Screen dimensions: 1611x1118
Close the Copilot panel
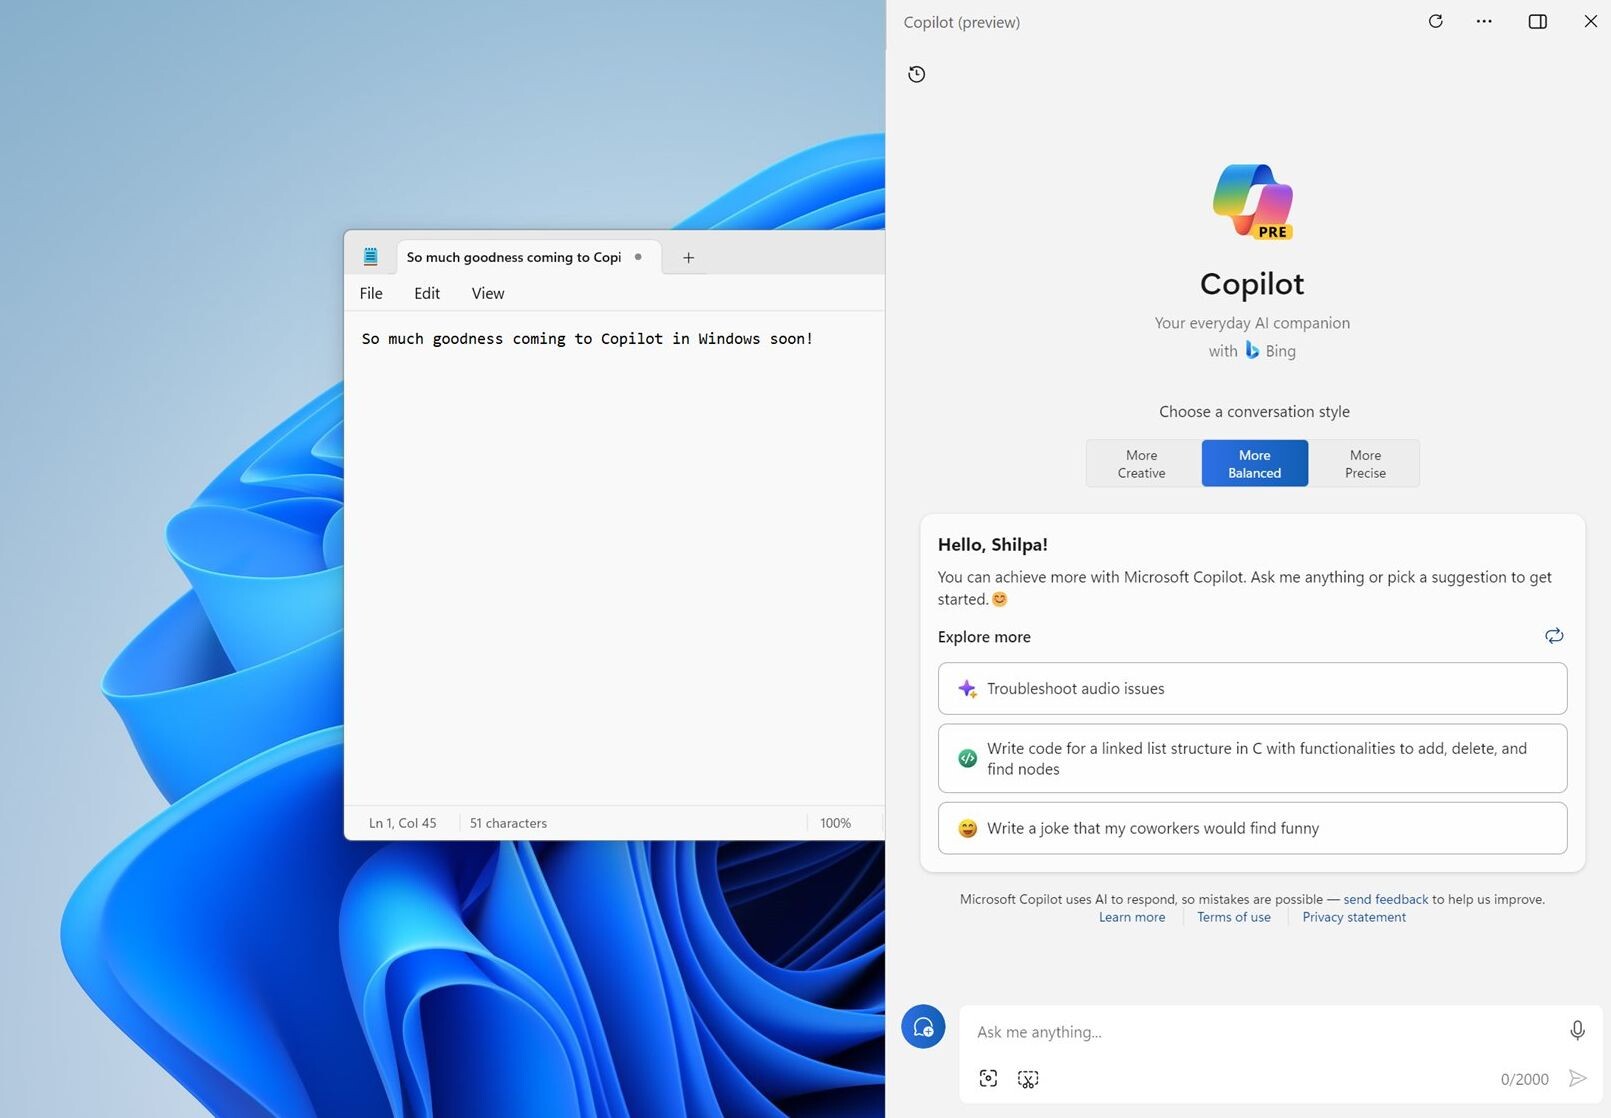click(x=1590, y=21)
